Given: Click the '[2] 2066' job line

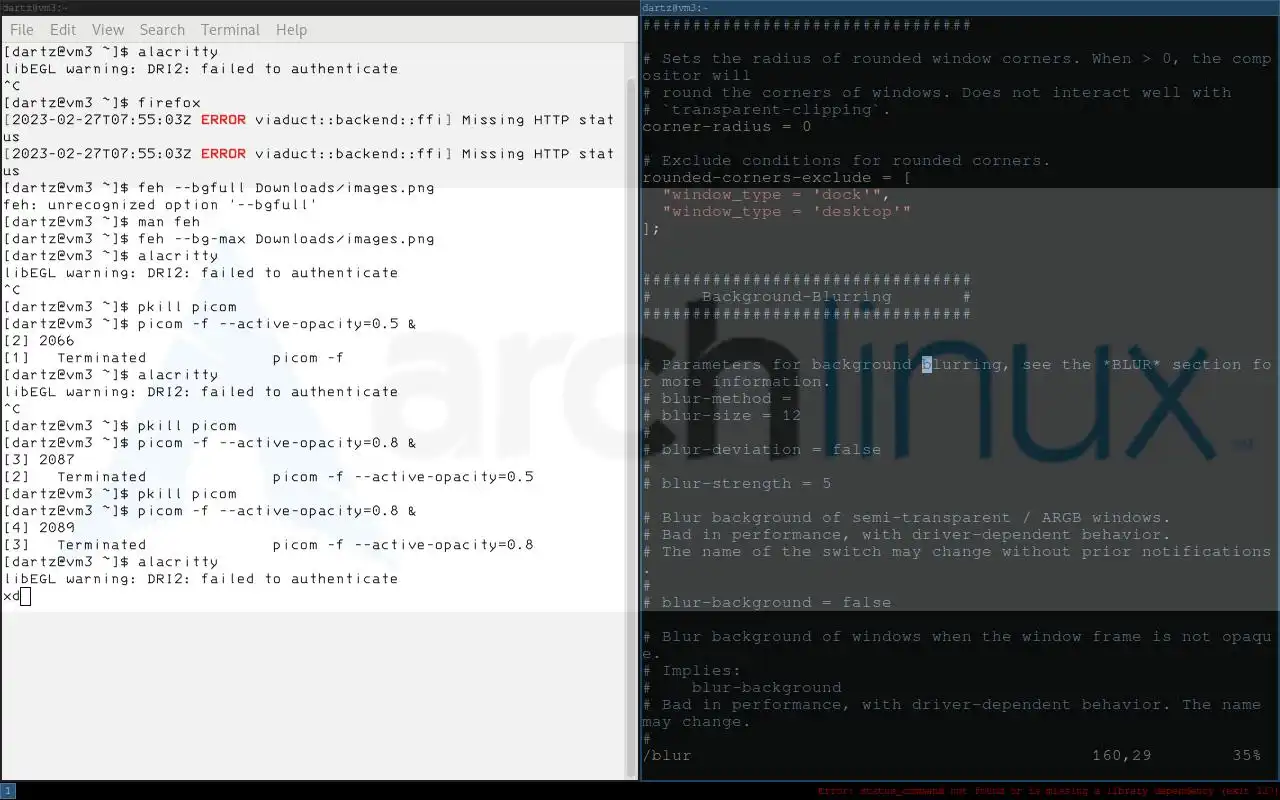Looking at the screenshot, I should [x=39, y=341].
